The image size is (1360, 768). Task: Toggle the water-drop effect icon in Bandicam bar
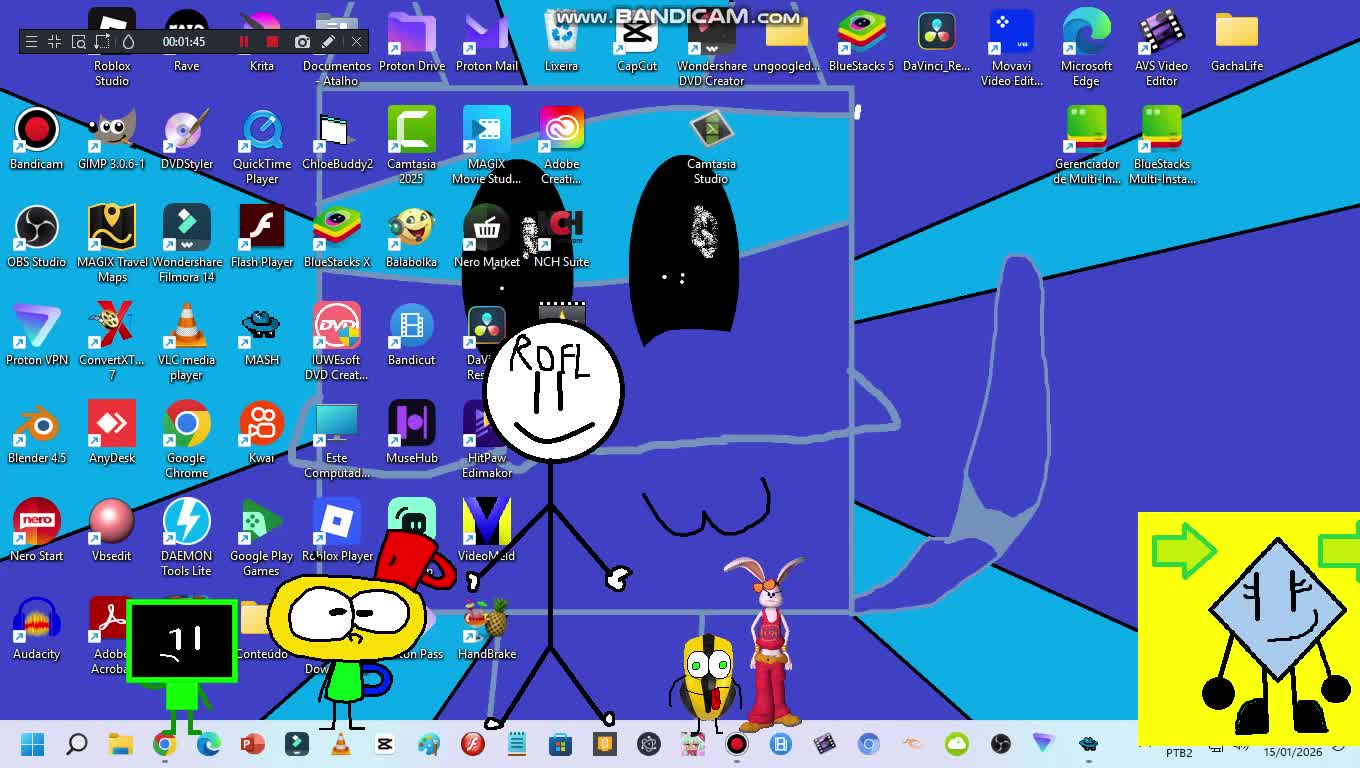pyautogui.click(x=128, y=41)
